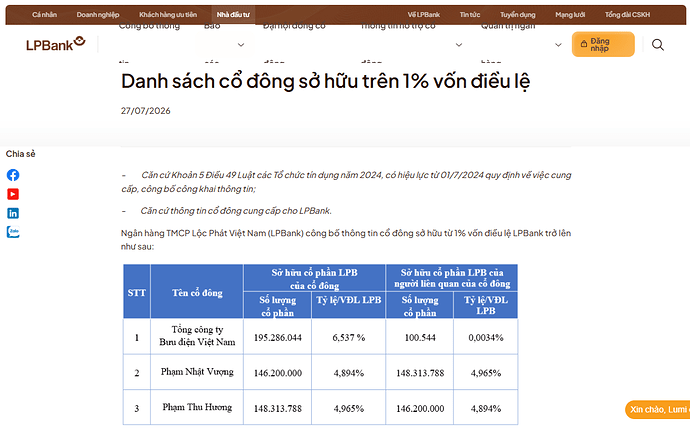Screen dimensions: 690x430
Task: Select the Cá nhân tab
Action: pos(44,15)
